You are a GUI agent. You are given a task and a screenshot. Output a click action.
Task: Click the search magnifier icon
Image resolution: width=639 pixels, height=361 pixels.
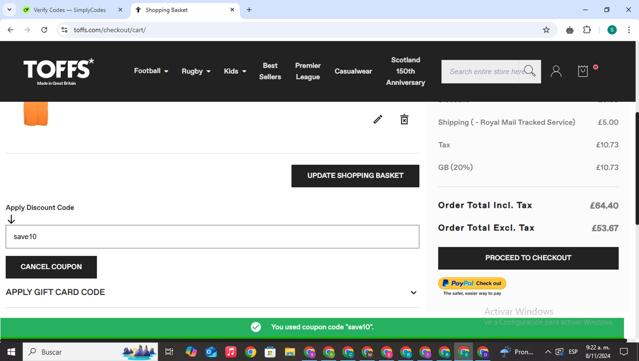[529, 71]
